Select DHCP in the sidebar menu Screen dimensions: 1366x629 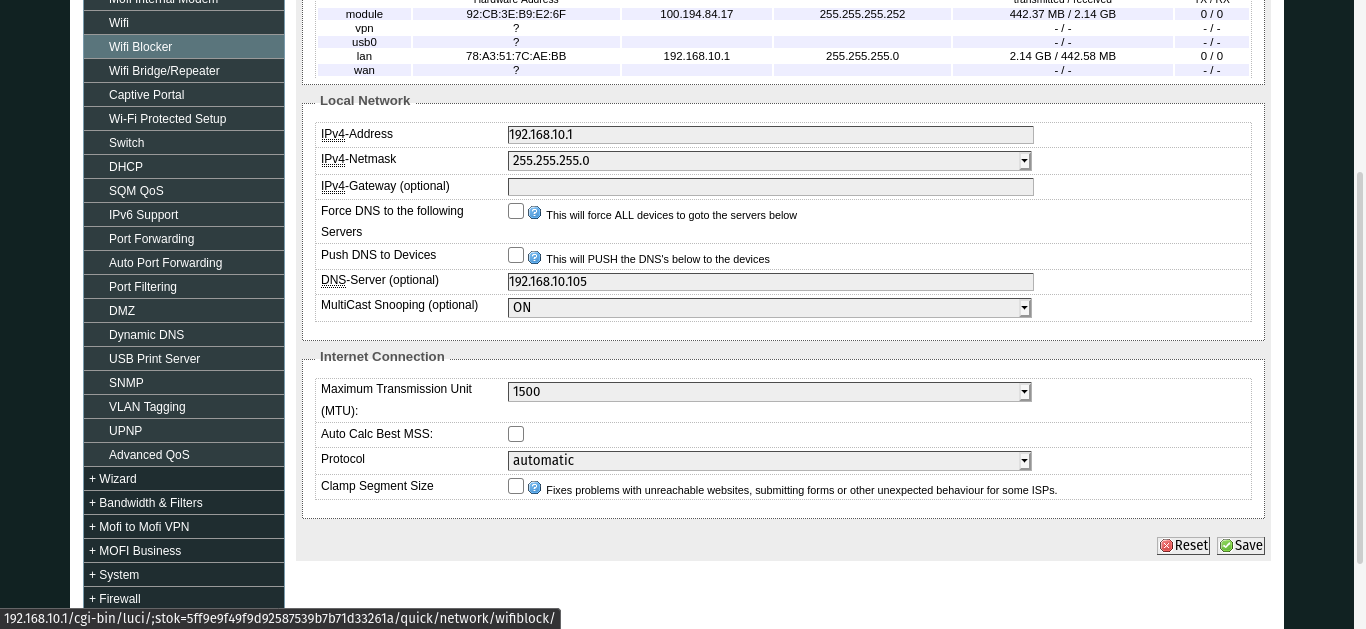coord(126,167)
